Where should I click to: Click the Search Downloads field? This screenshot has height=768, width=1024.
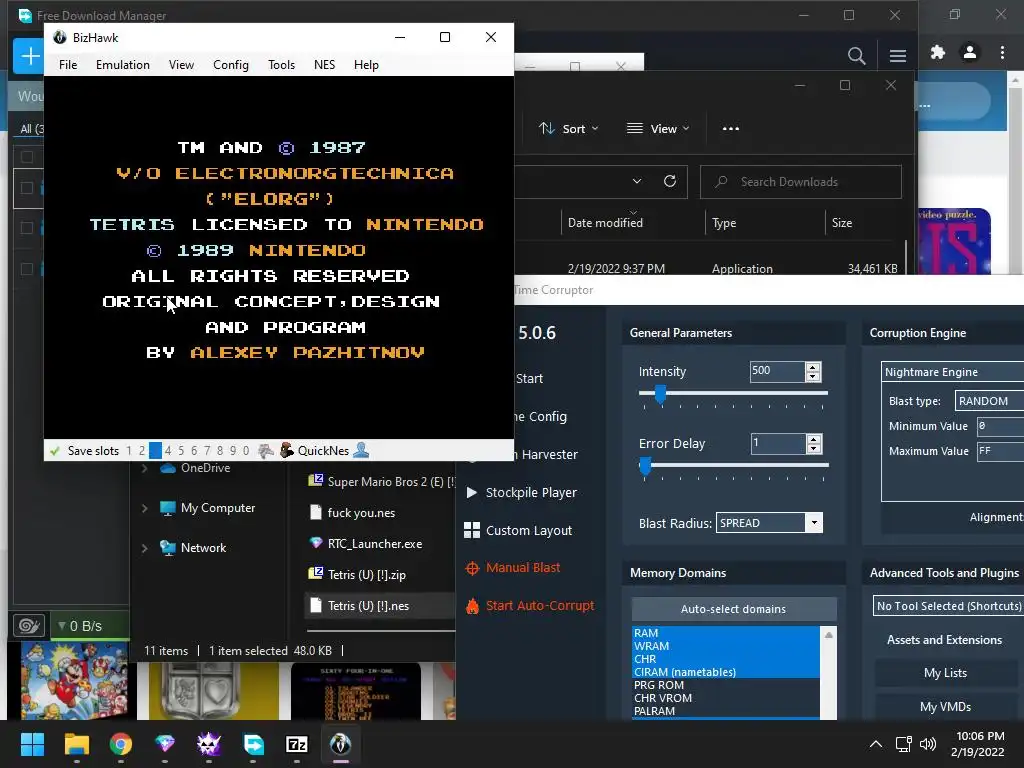point(801,182)
